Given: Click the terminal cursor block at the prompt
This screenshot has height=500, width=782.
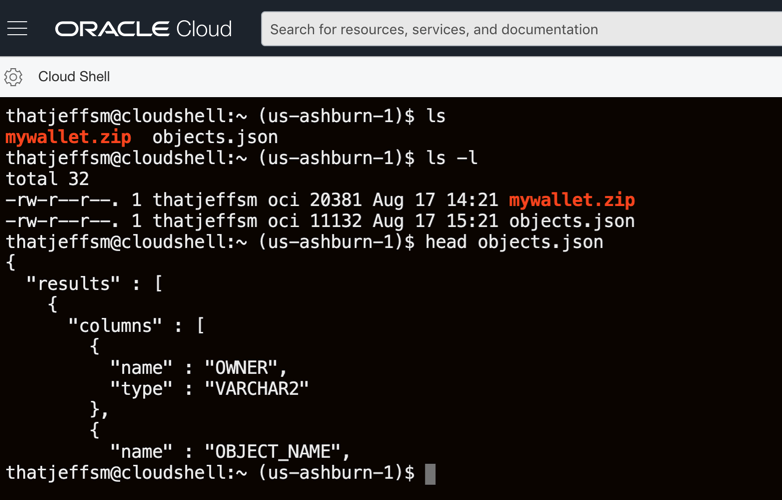Looking at the screenshot, I should pyautogui.click(x=430, y=474).
